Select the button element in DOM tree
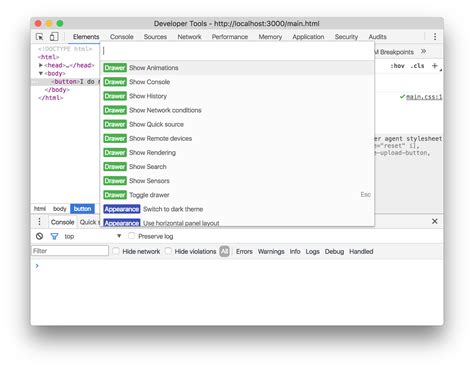The width and height of the screenshot is (474, 369). tap(65, 82)
